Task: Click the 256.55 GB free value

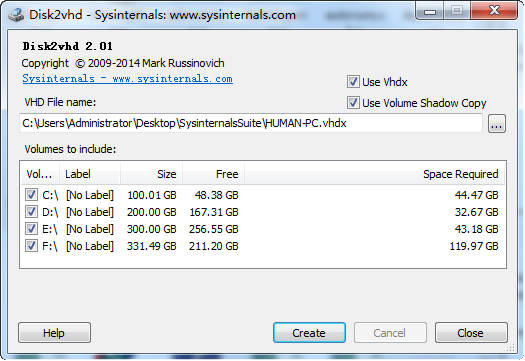Action: (214, 229)
